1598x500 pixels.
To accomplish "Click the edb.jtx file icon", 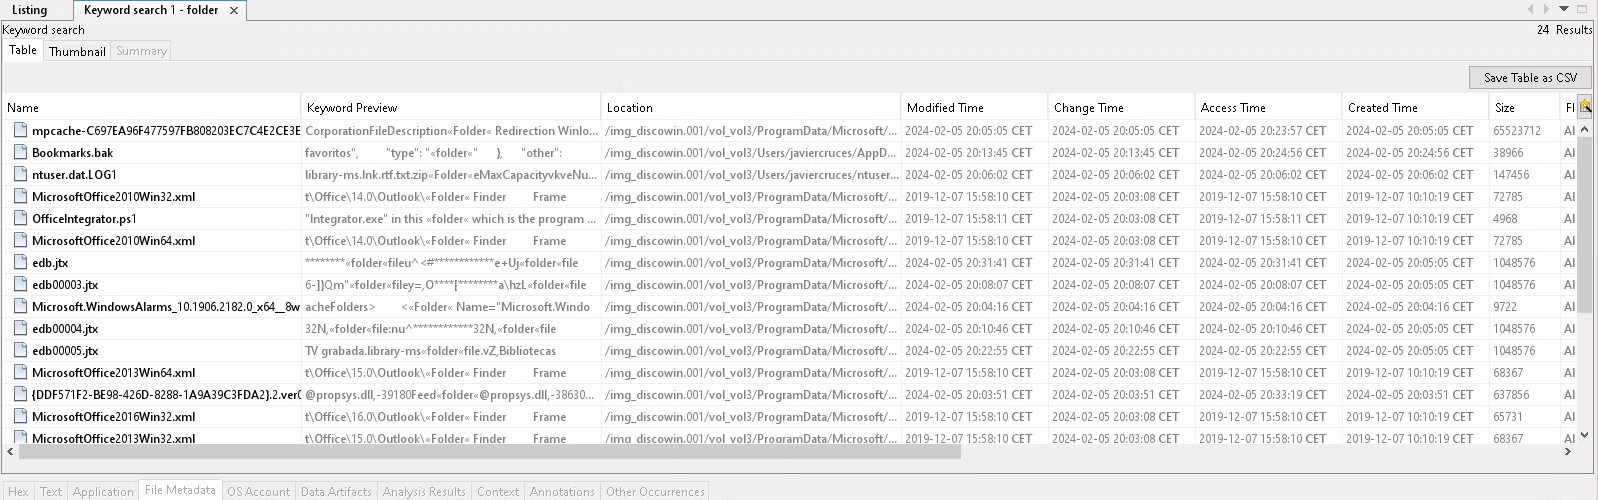I will pyautogui.click(x=19, y=262).
